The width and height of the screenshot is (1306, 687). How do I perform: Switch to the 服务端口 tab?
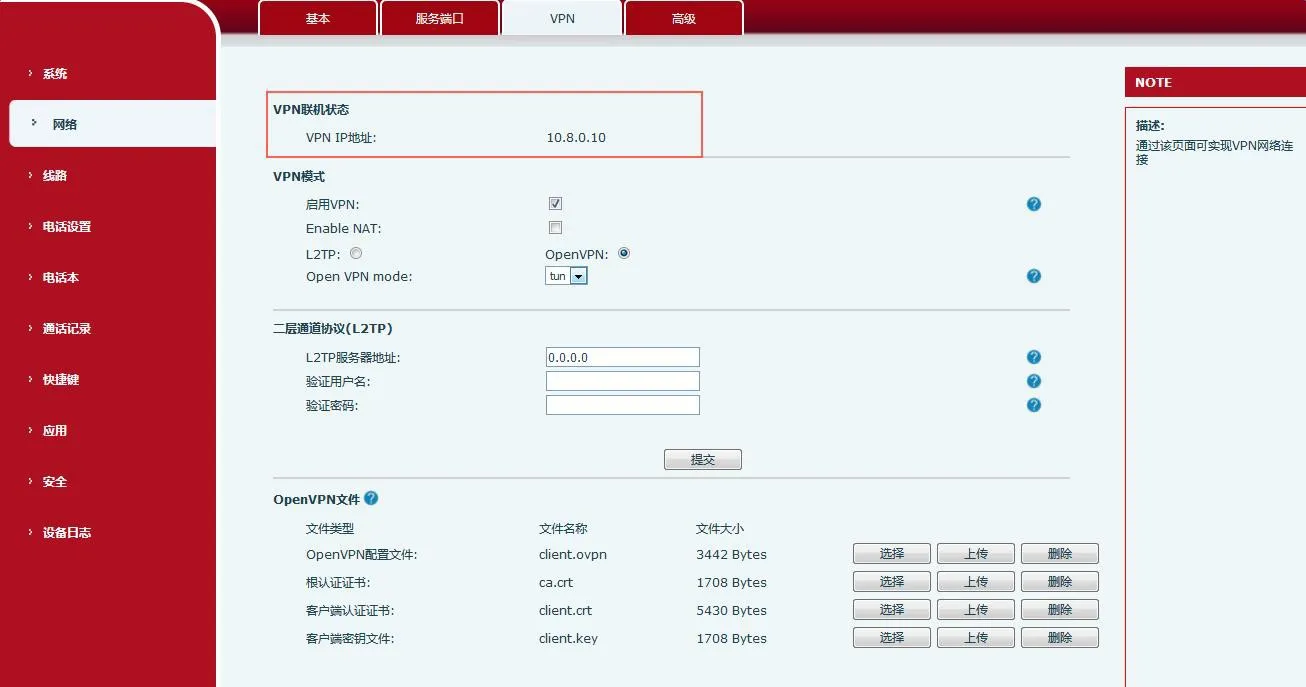tap(440, 17)
